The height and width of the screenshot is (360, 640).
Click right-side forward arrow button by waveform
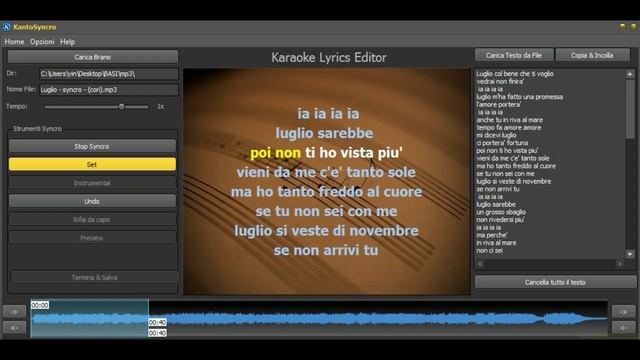tap(623, 312)
